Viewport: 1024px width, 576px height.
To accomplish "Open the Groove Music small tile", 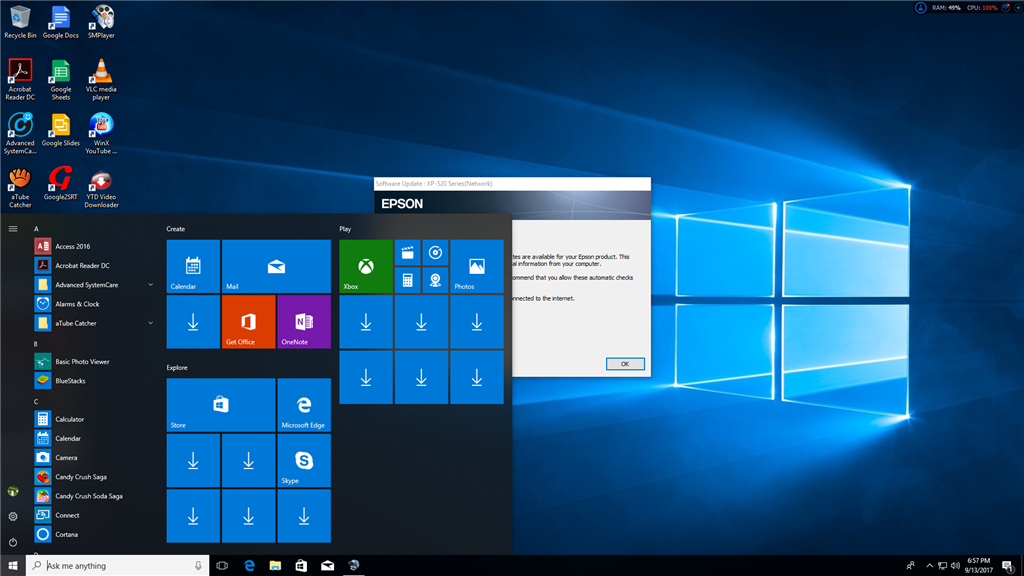I will [435, 253].
